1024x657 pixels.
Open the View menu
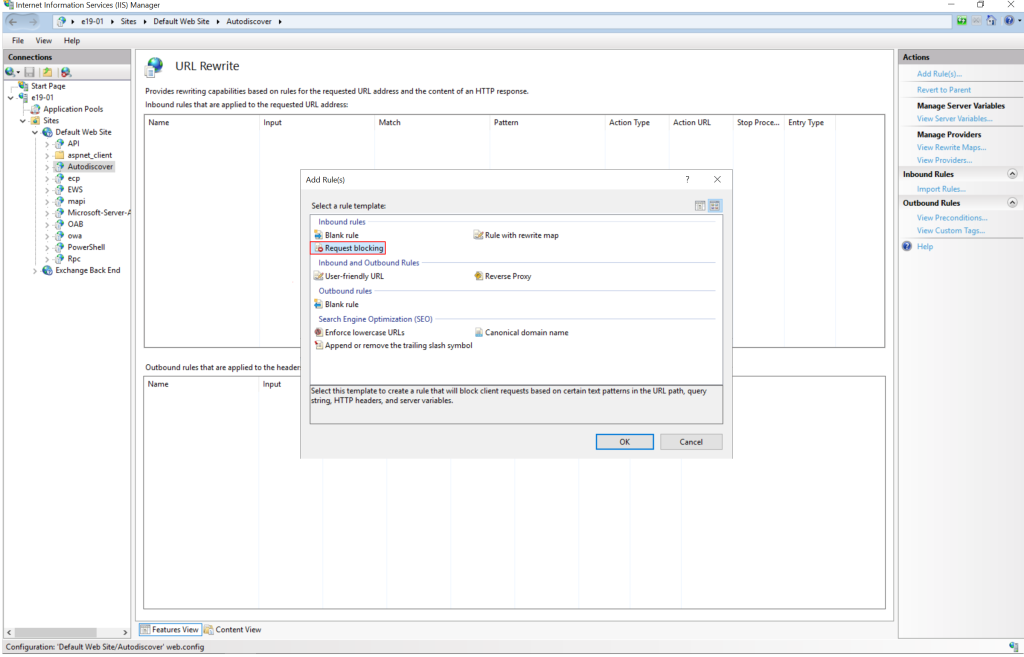pos(44,41)
